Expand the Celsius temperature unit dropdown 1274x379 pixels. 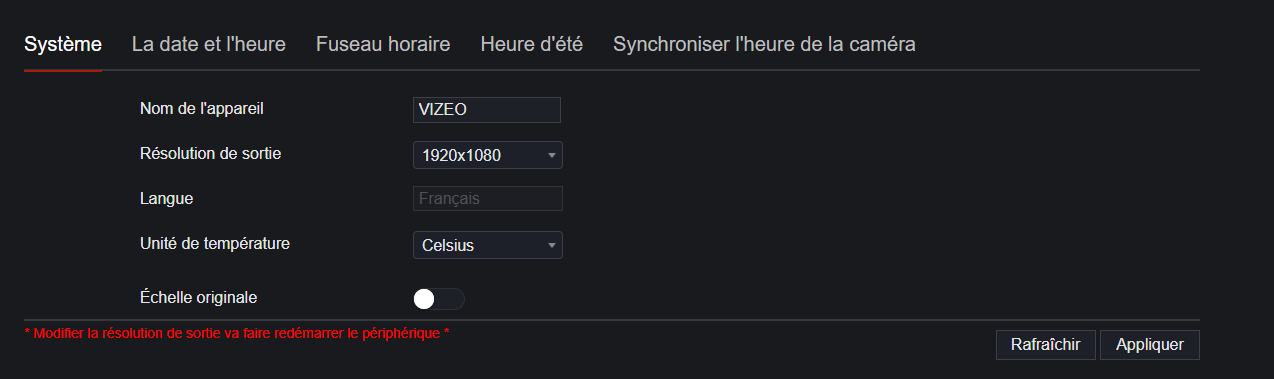coord(488,245)
